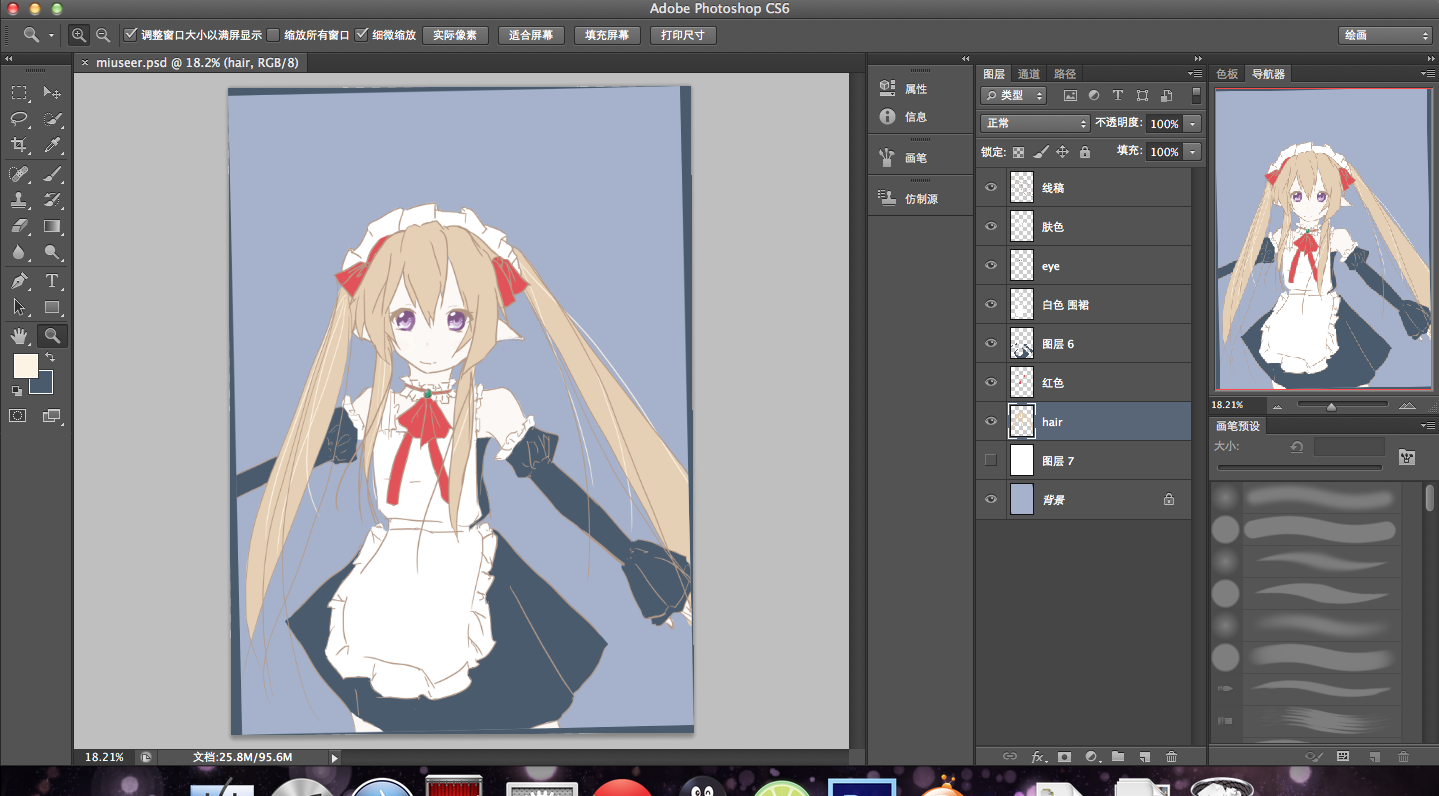
Task: Select the Horizontal Type tool
Action: pyautogui.click(x=52, y=281)
